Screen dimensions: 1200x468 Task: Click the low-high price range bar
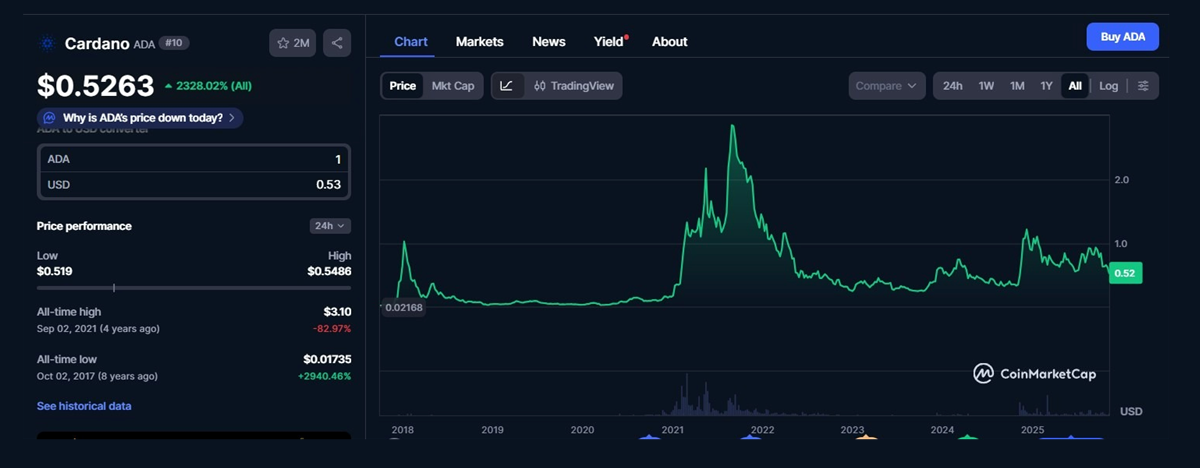pos(194,288)
